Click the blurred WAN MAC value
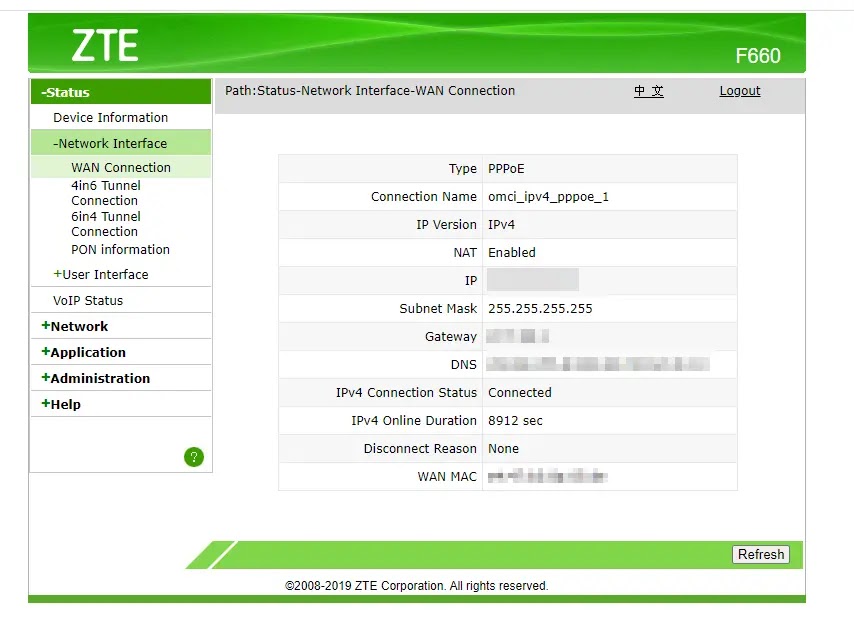 coord(547,477)
